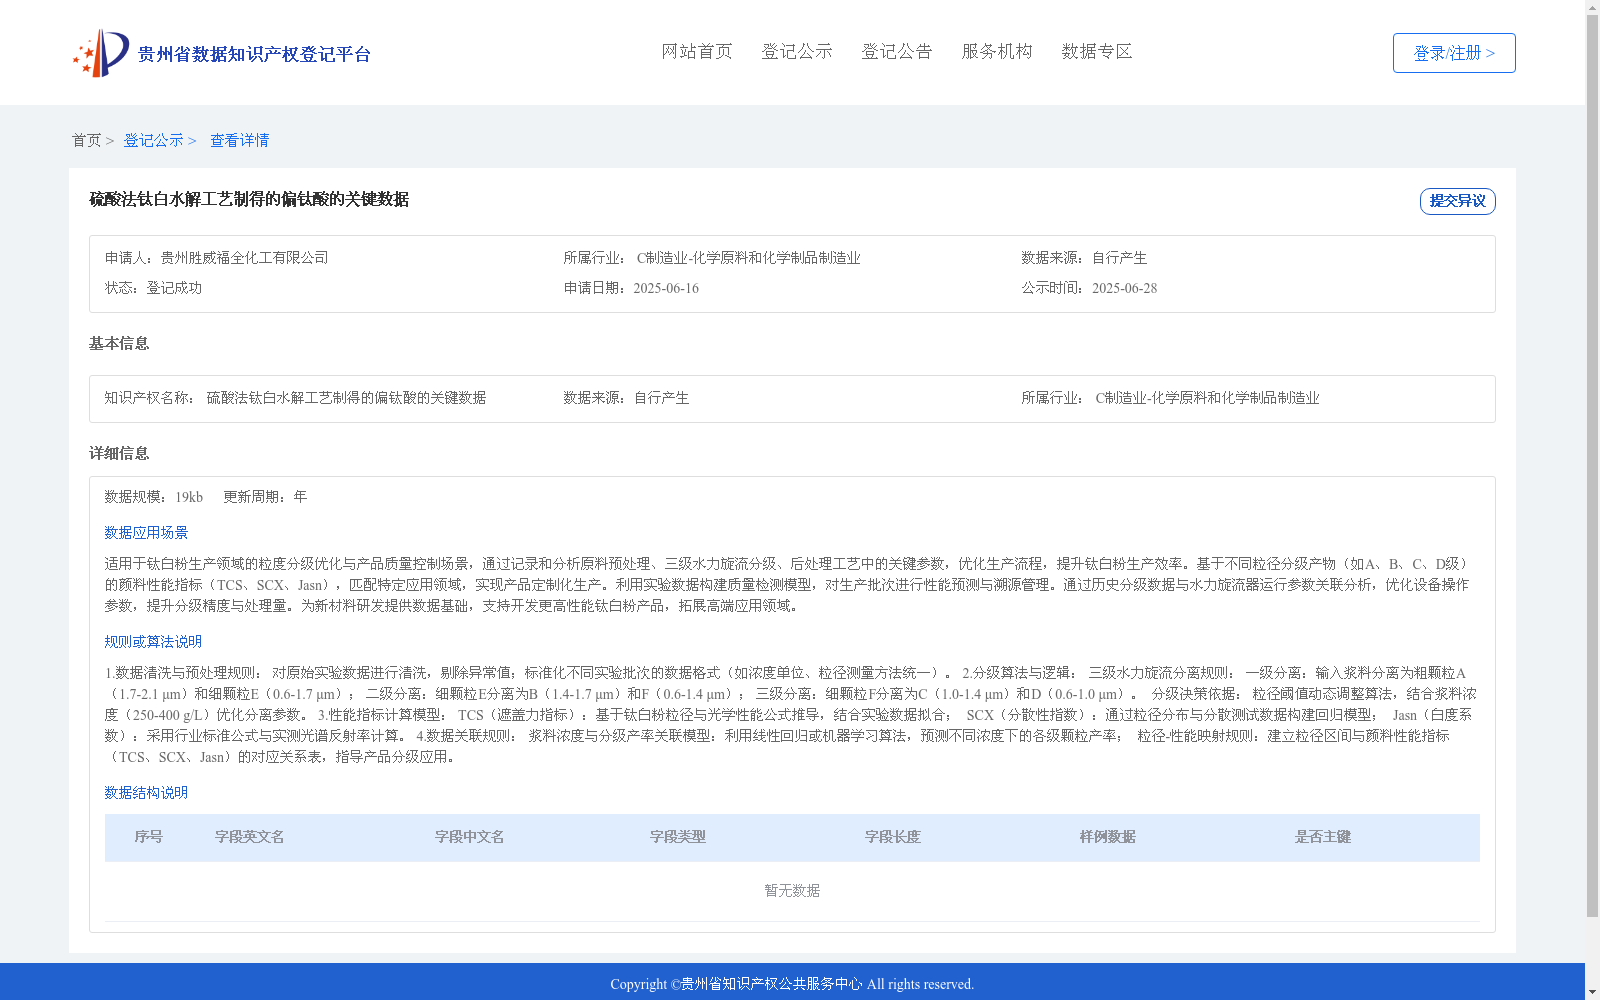Select 服务机构 in top navigation

(x=997, y=52)
